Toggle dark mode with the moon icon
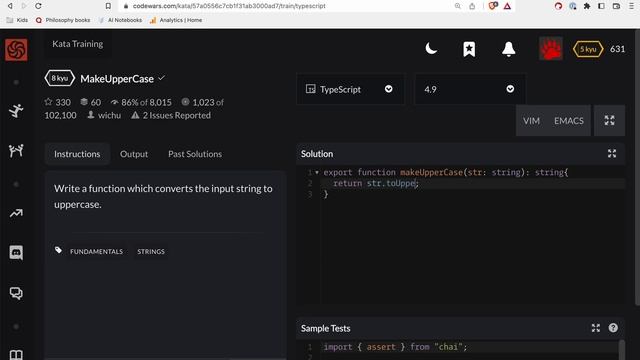This screenshot has height=360, width=640. tap(431, 49)
